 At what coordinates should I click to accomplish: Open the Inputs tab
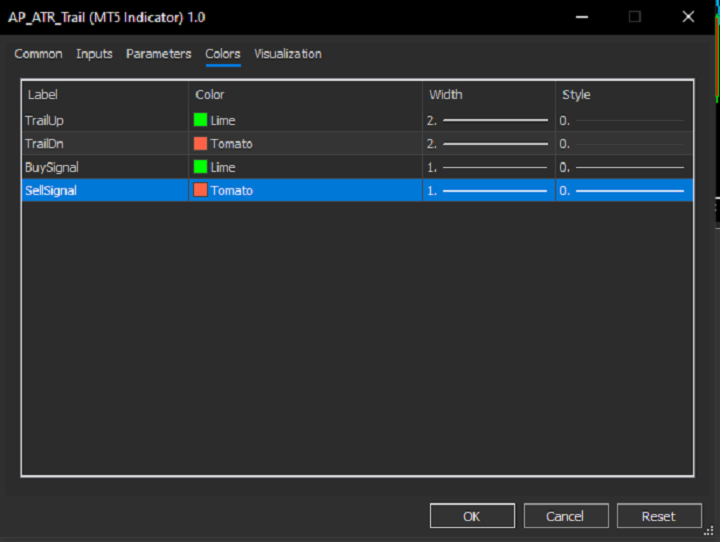(94, 54)
